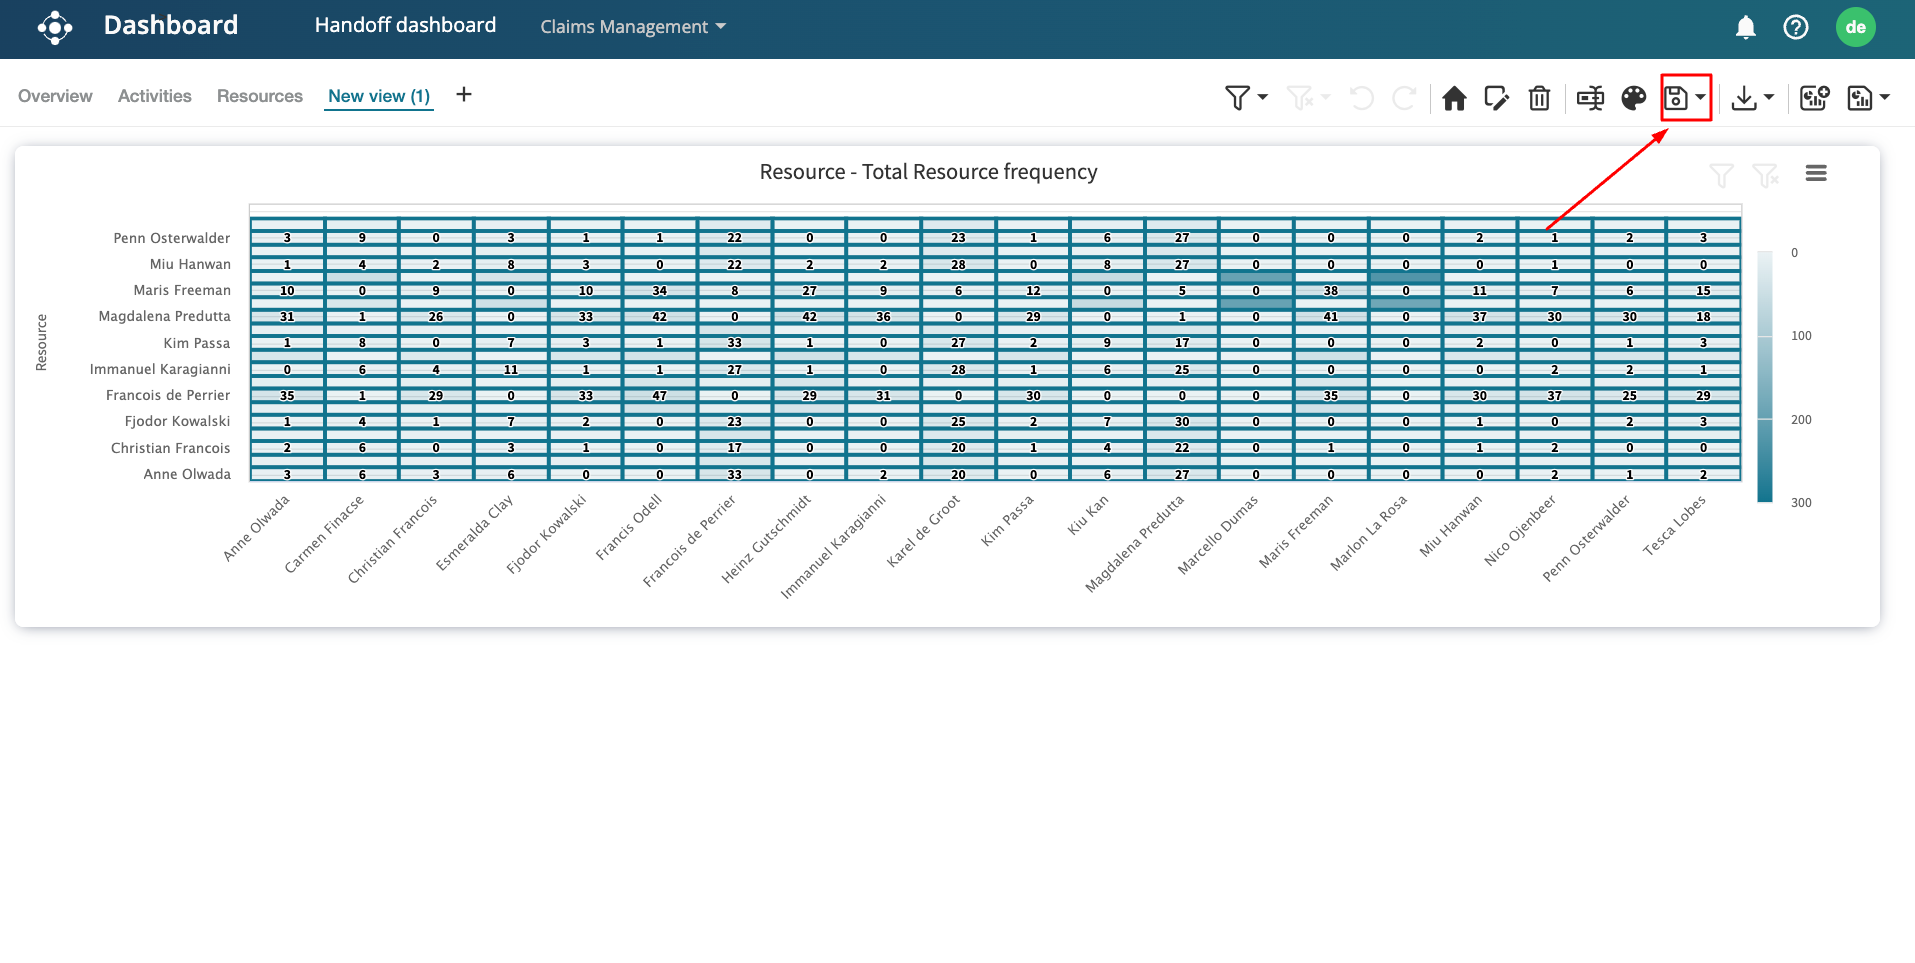This screenshot has width=1915, height=963.
Task: Click the rename view icon
Action: pyautogui.click(x=1590, y=98)
